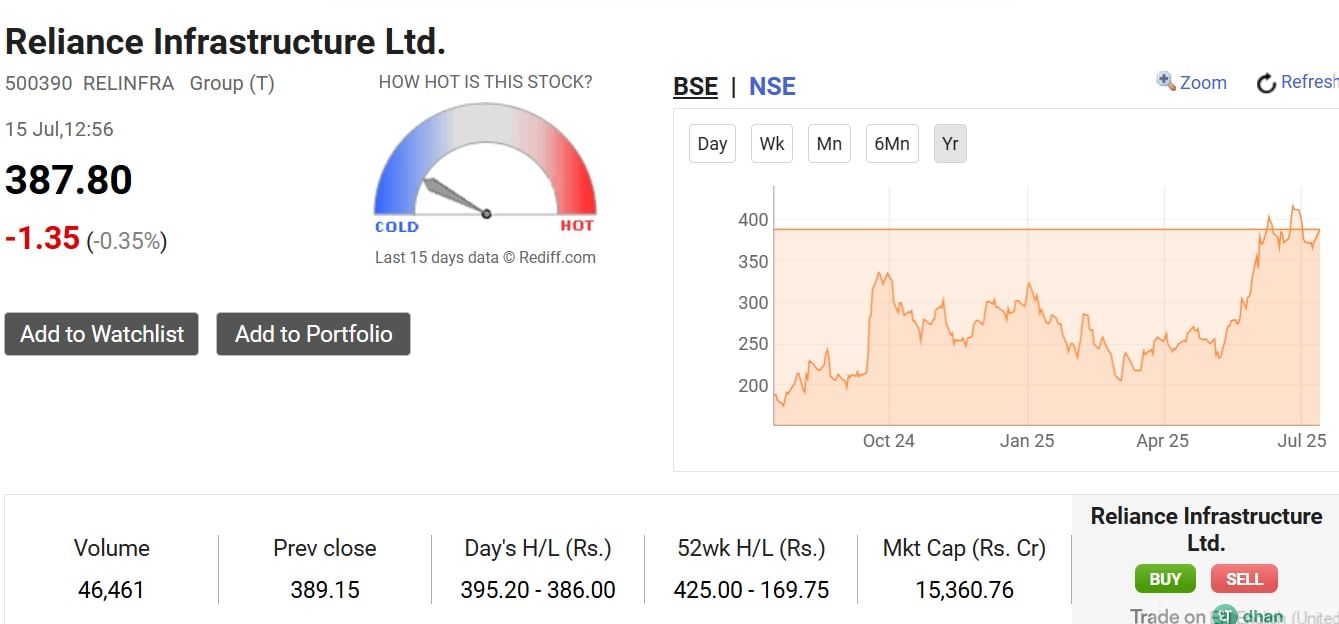The width and height of the screenshot is (1339, 624).
Task: Show the Day chart range
Action: coord(712,143)
